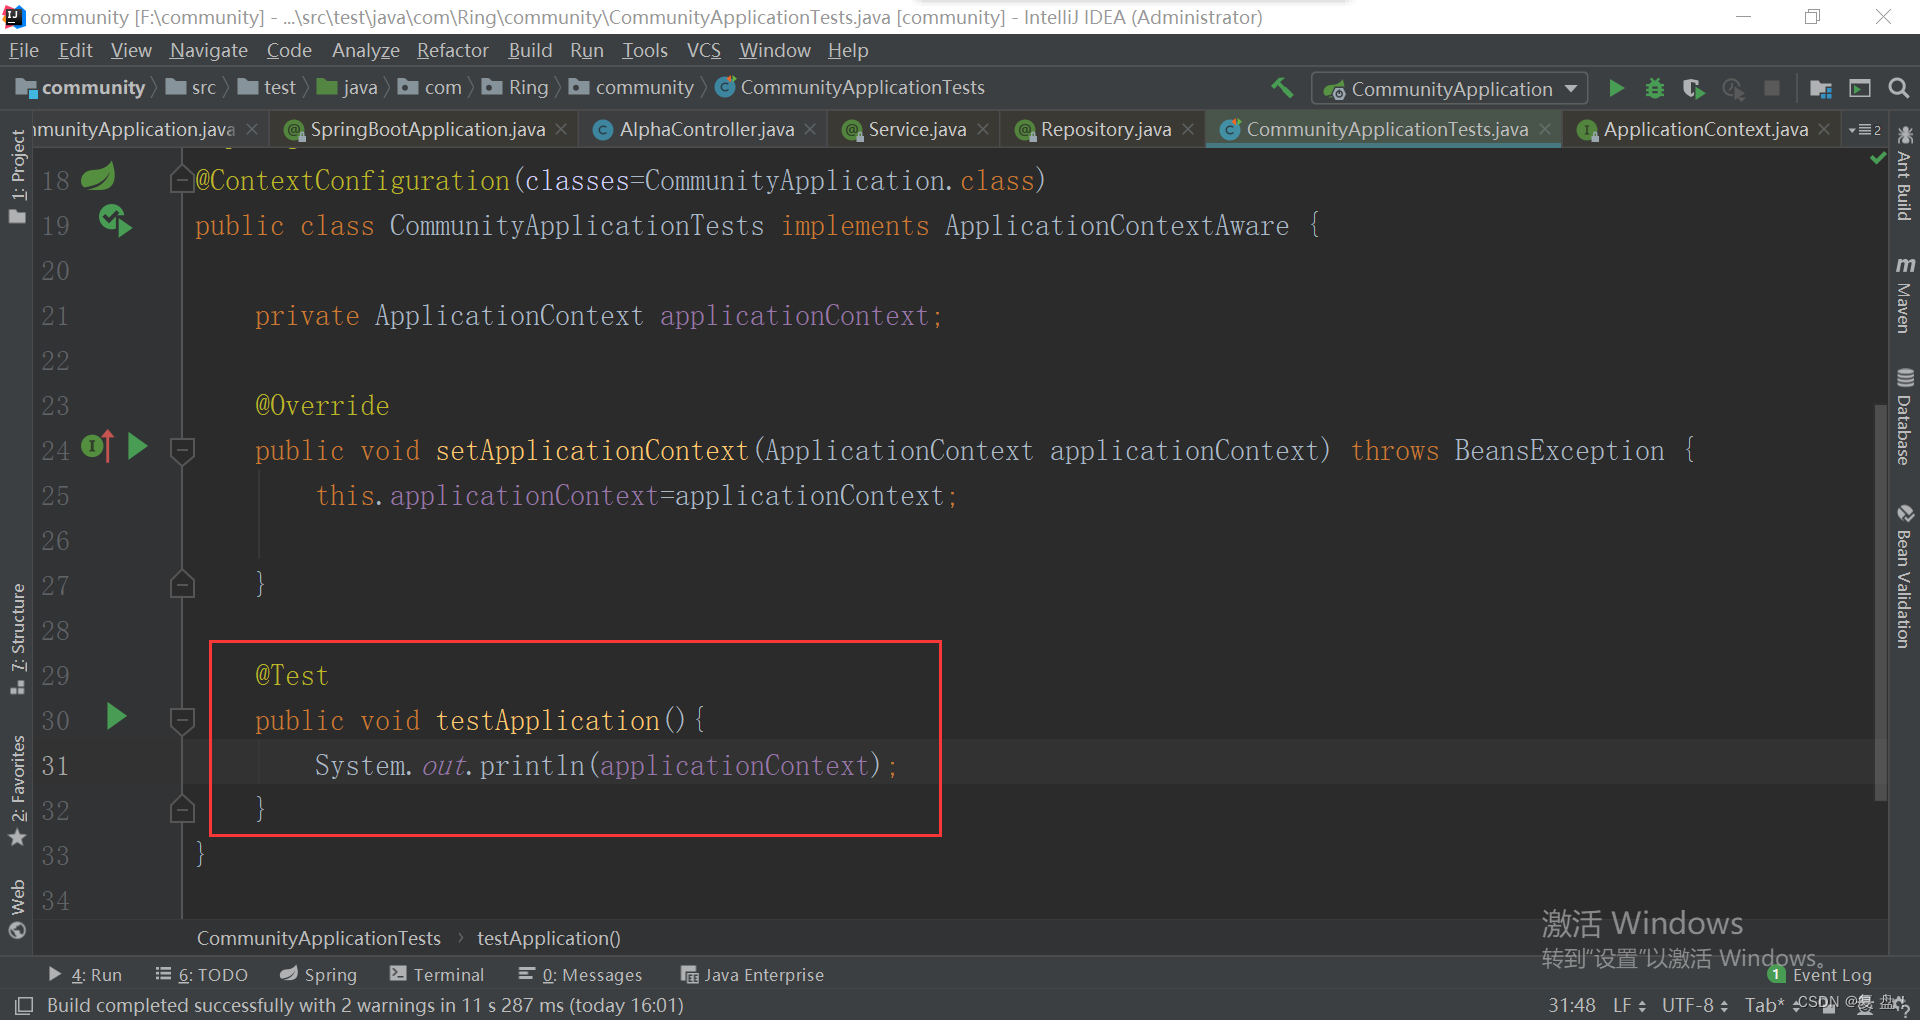Viewport: 1920px width, 1020px height.
Task: Collapse the setApplicationContext method fold marker on line 24
Action: 182,450
